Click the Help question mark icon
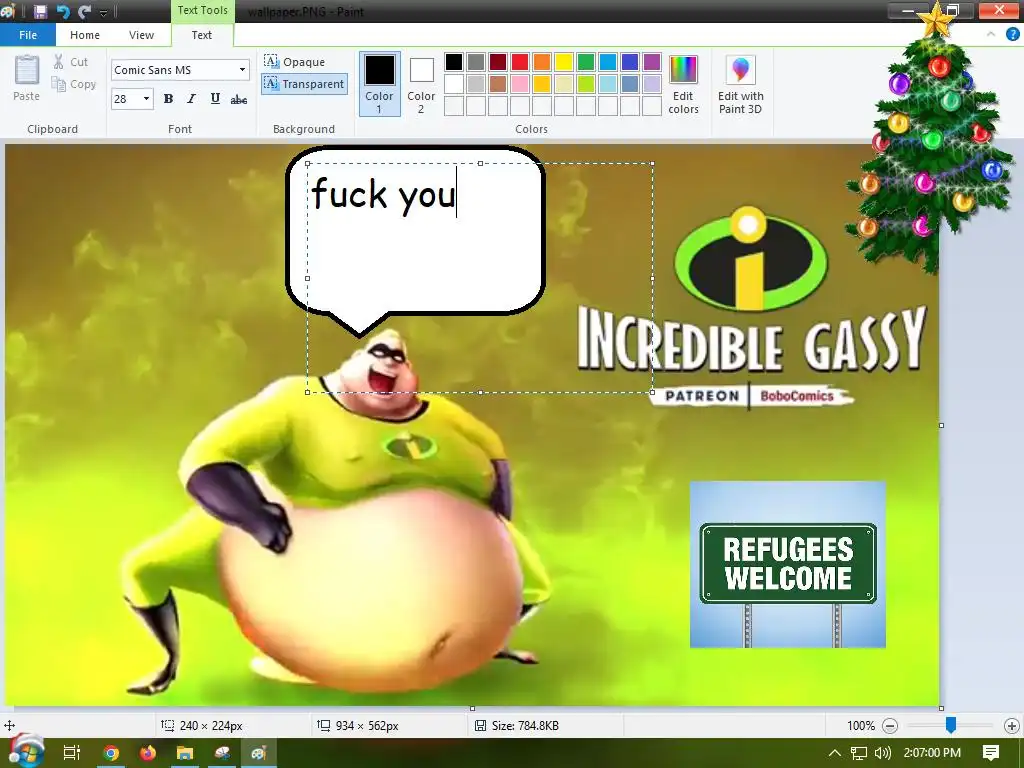 [x=1012, y=35]
